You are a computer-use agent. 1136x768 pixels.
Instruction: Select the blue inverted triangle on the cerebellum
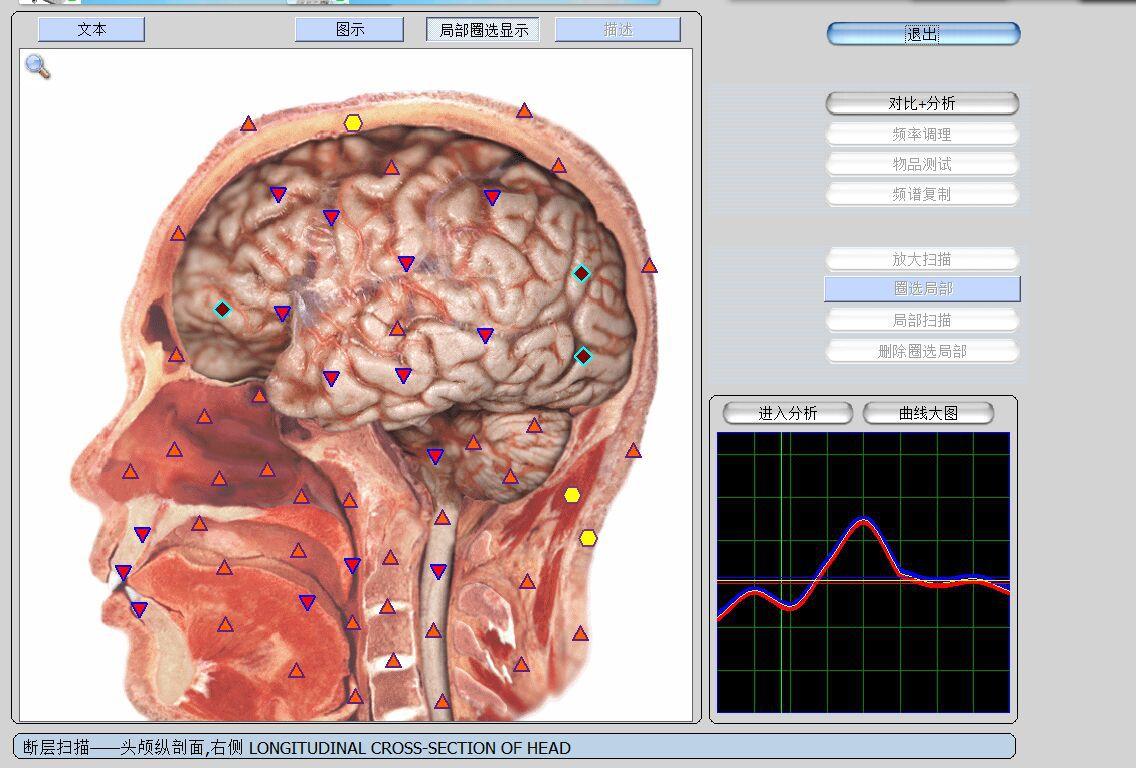435,457
